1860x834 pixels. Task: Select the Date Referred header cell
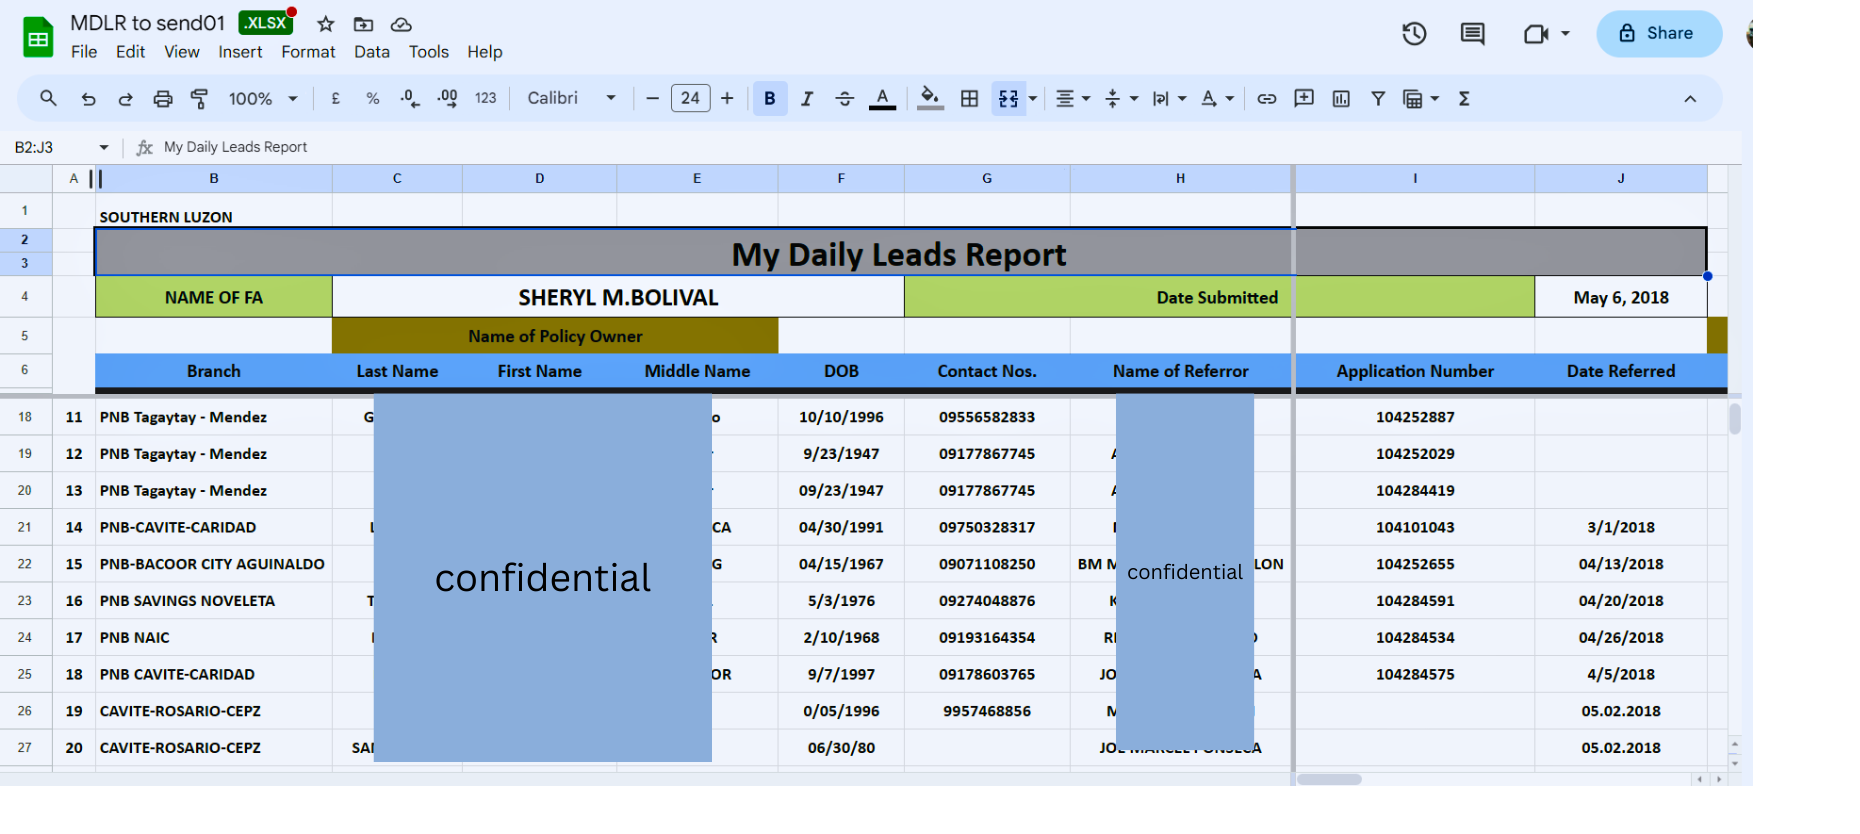(1621, 371)
